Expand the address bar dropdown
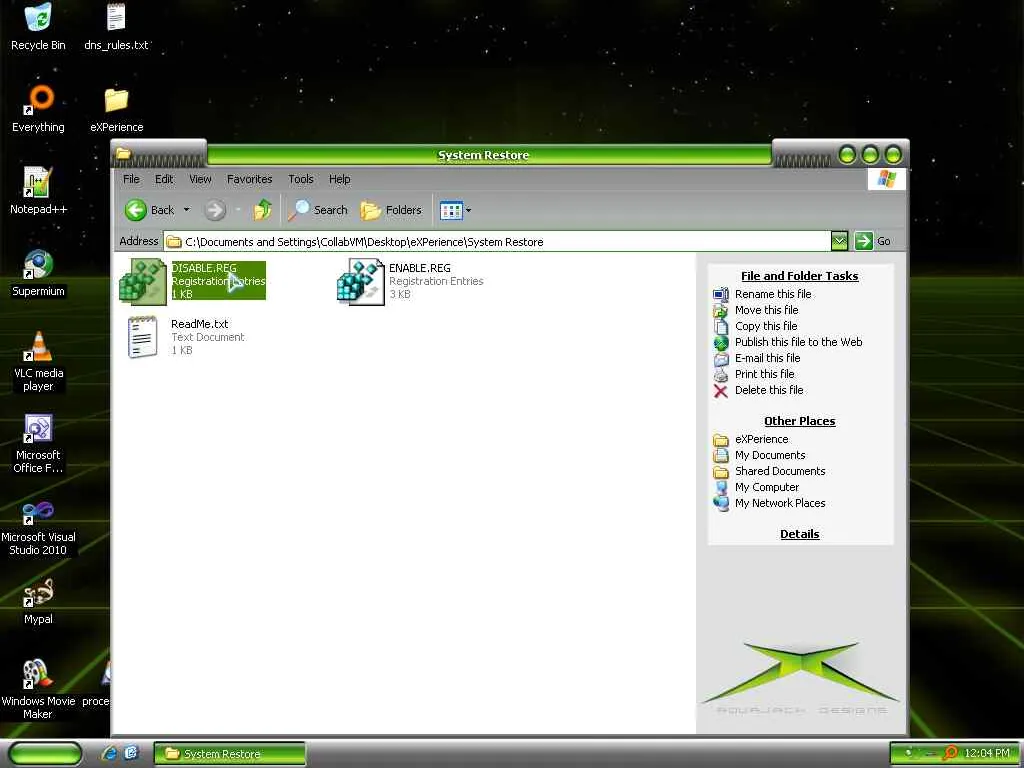1024x768 pixels. (839, 242)
